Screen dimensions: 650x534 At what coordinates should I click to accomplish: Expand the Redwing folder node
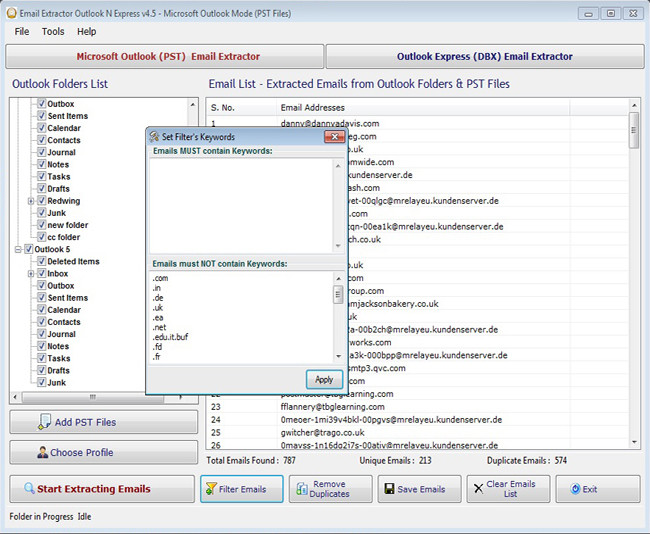click(x=31, y=201)
